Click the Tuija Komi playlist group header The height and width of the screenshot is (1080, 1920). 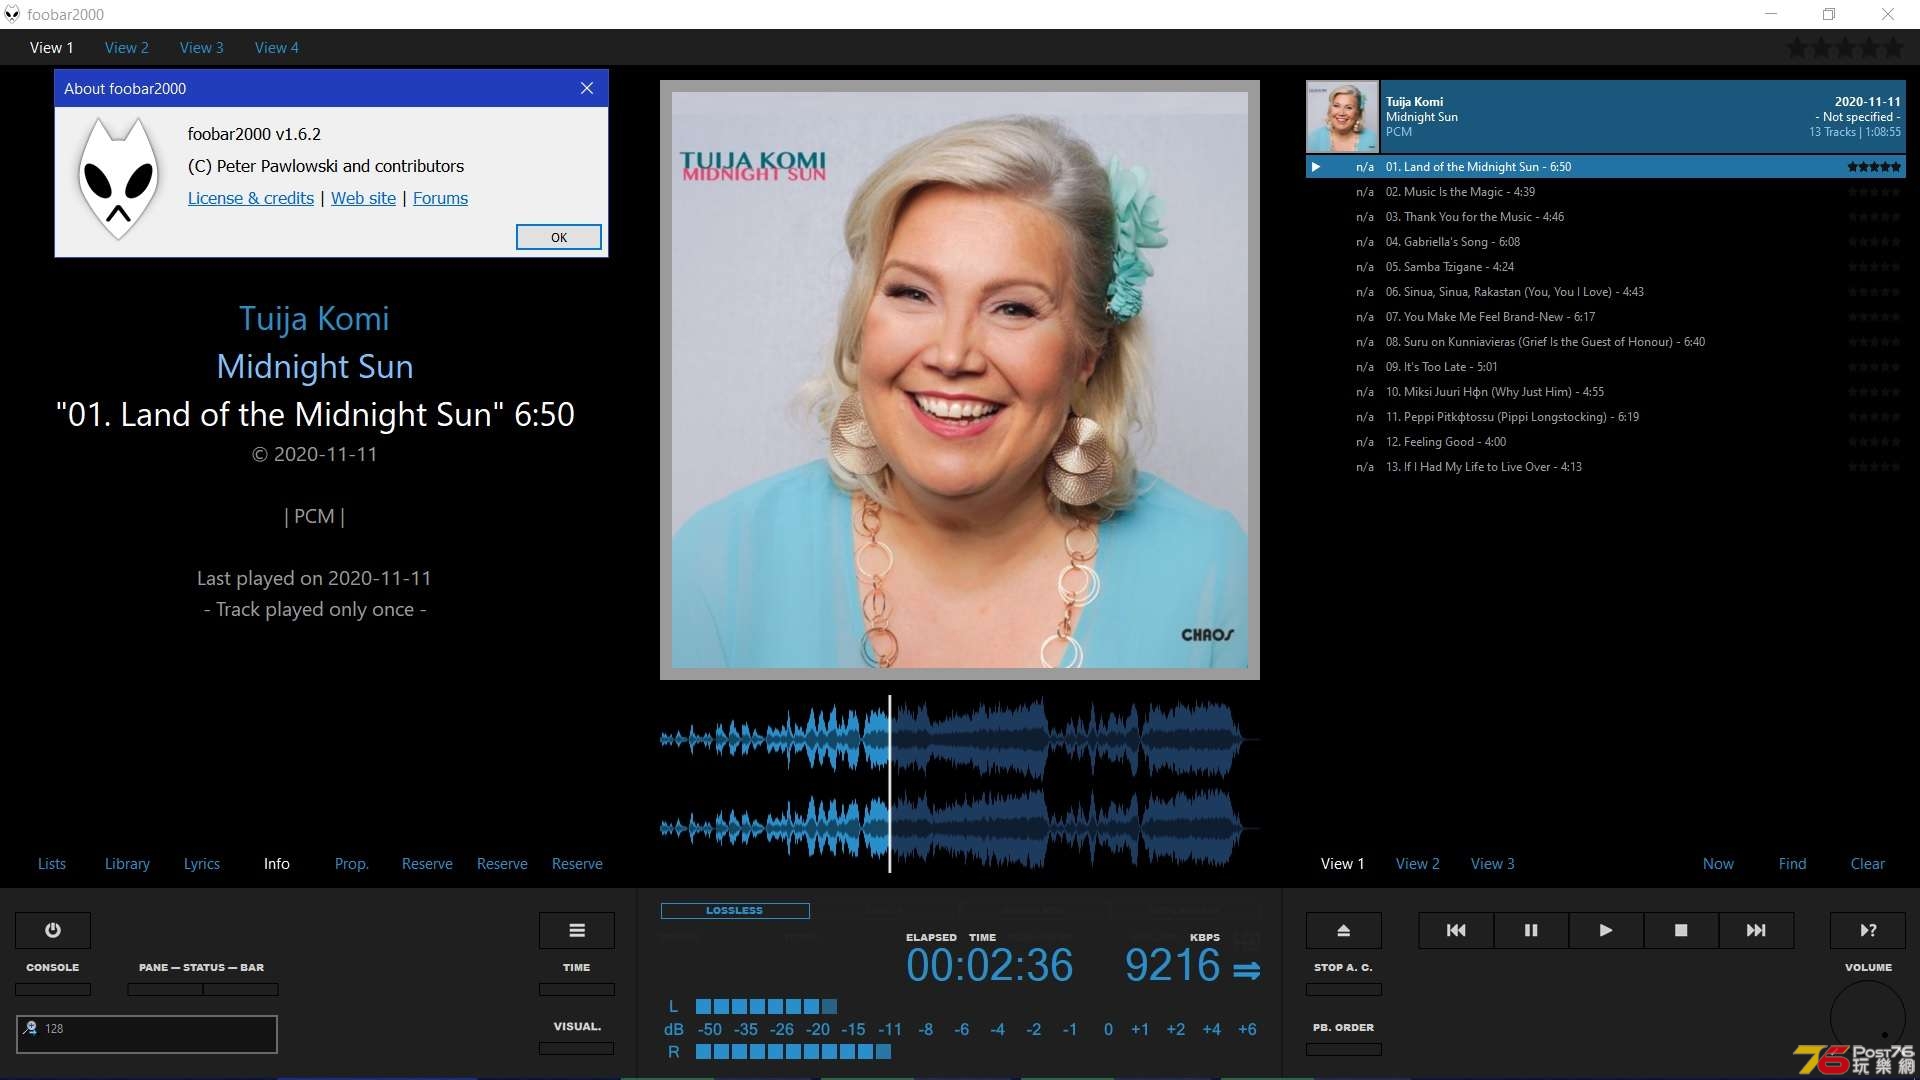pos(1605,117)
